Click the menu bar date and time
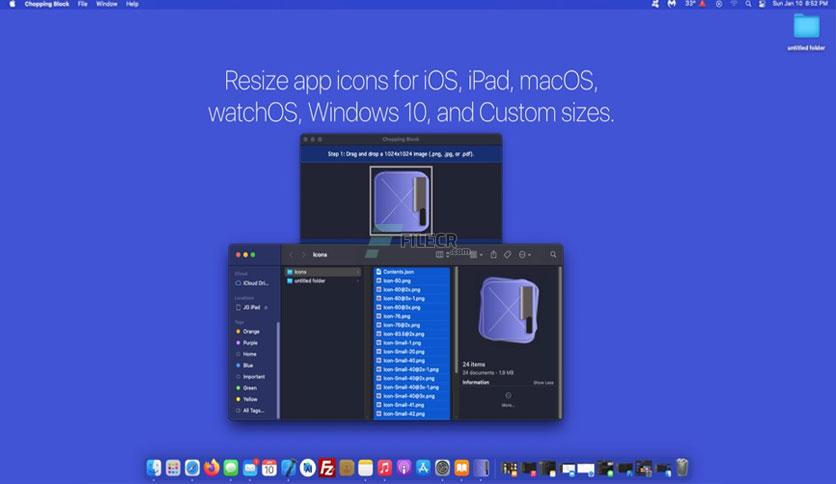 tap(800, 4)
